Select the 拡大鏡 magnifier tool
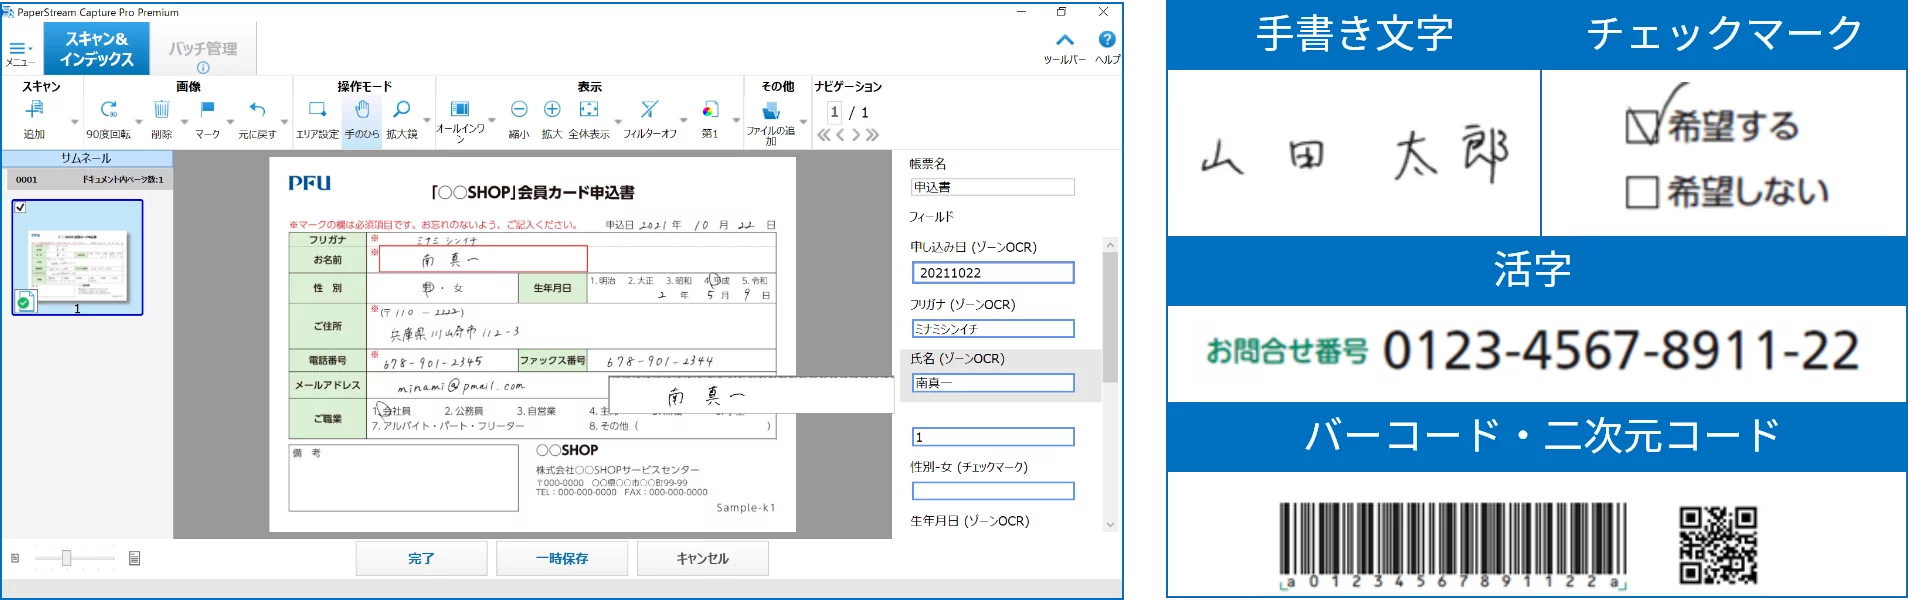 point(401,109)
